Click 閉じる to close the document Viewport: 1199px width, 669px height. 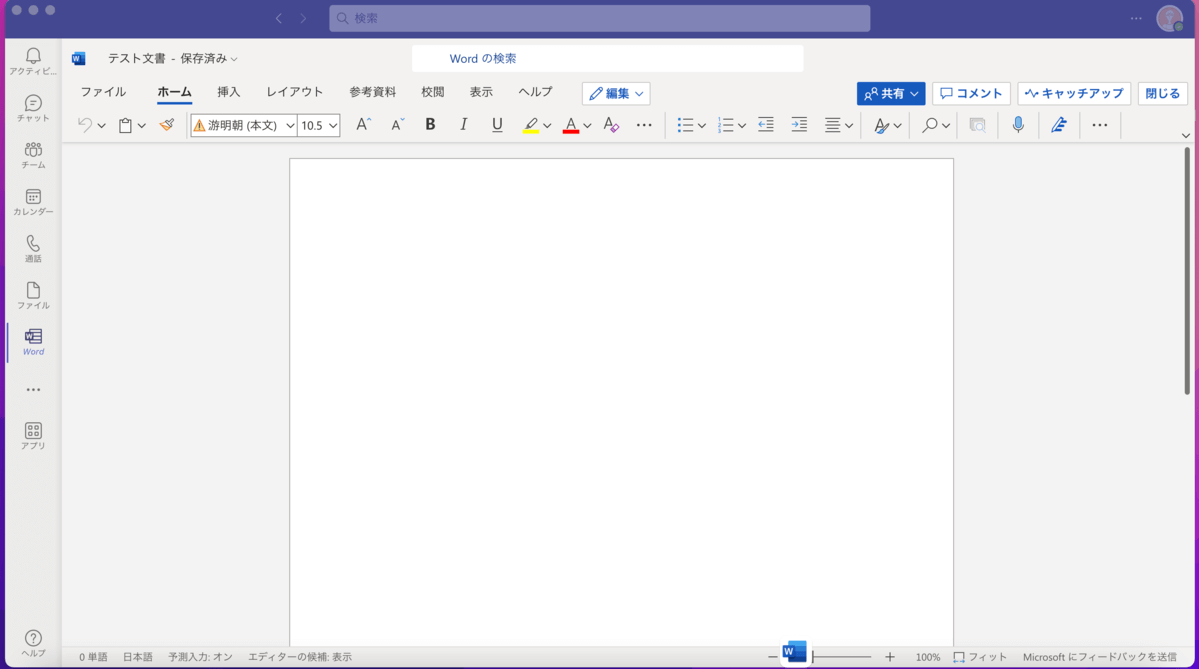point(1162,93)
